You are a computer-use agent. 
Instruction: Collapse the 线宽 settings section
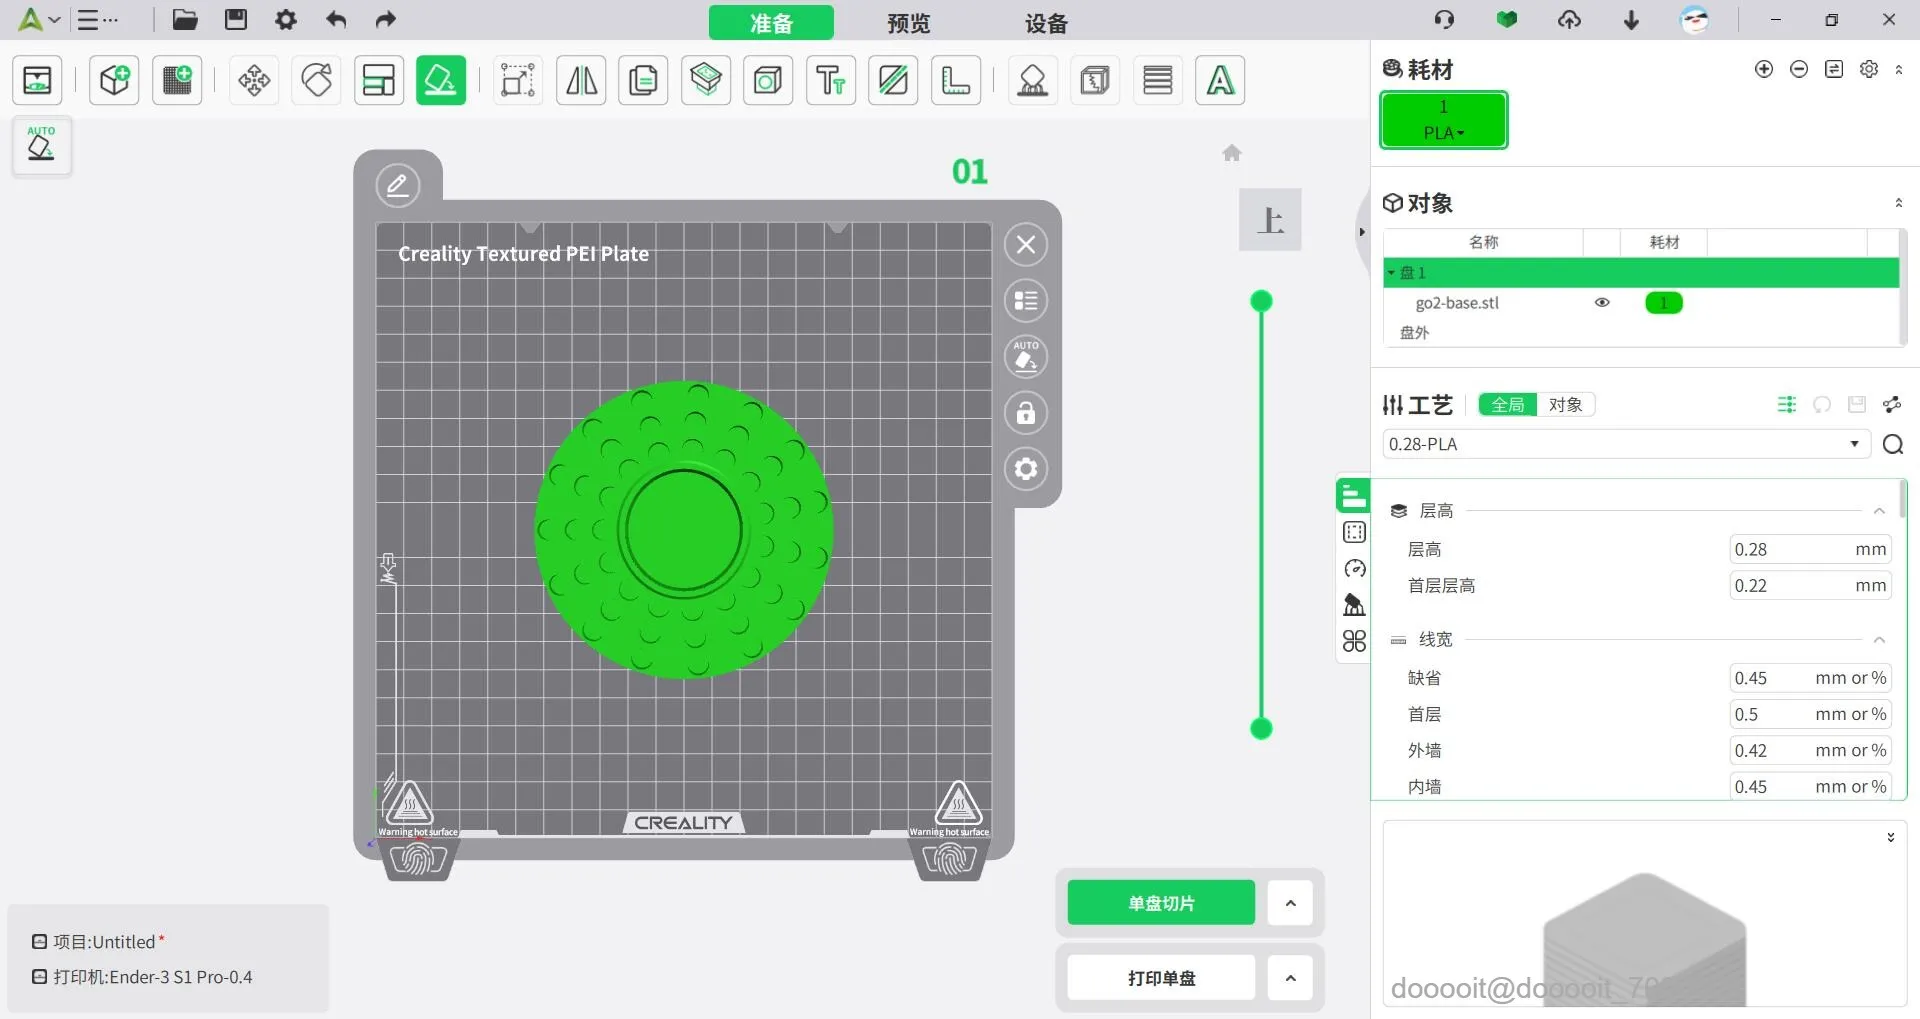point(1879,641)
